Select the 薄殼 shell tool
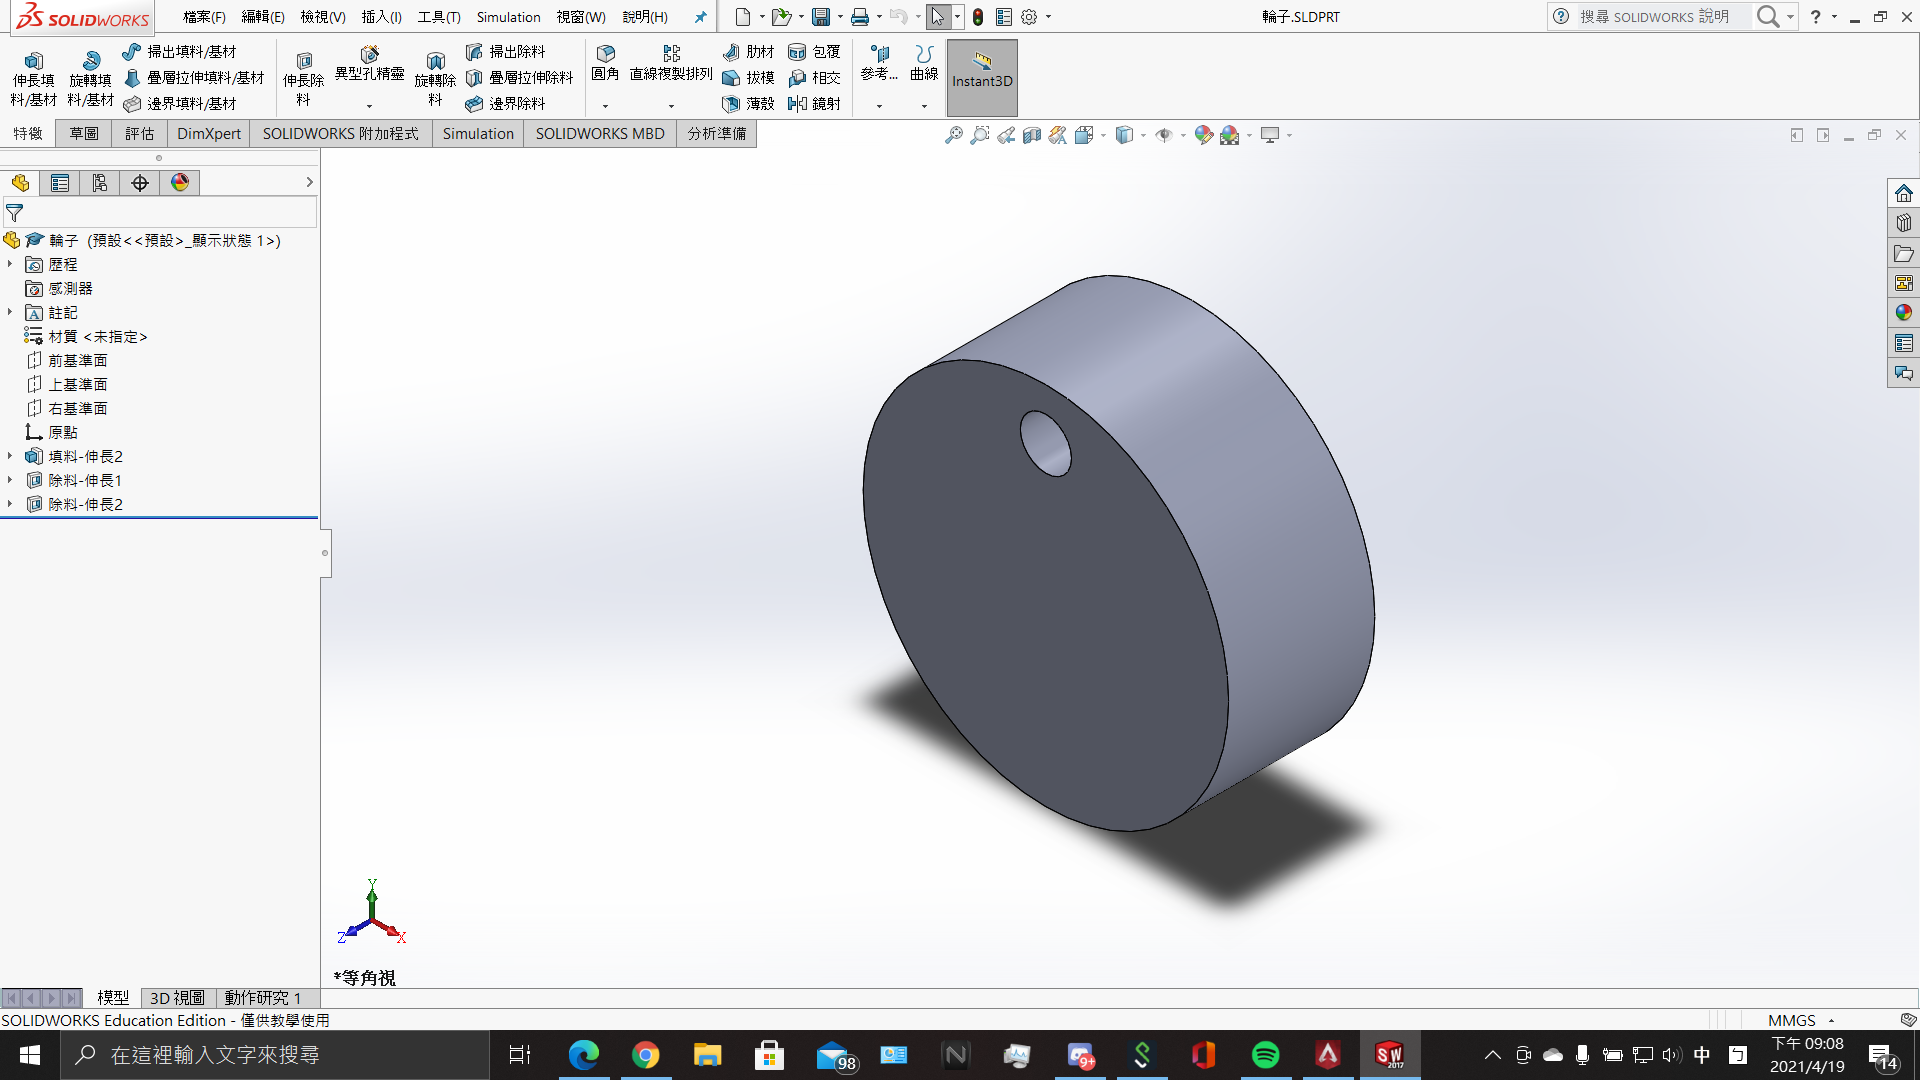The height and width of the screenshot is (1080, 1920). (749, 103)
